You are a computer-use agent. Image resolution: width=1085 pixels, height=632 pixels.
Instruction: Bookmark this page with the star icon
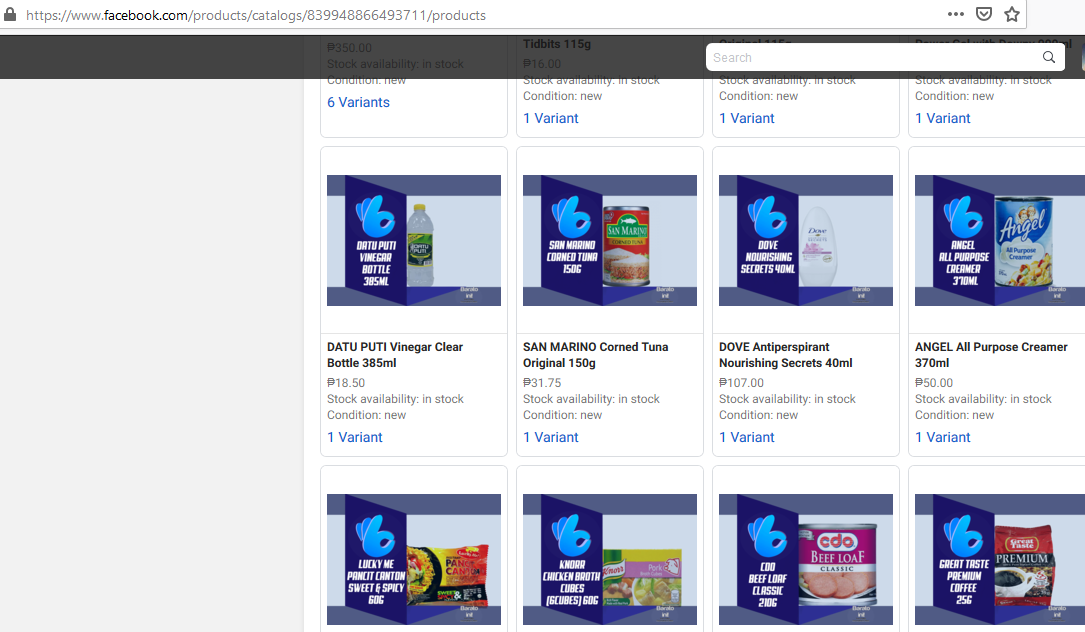(x=1012, y=14)
